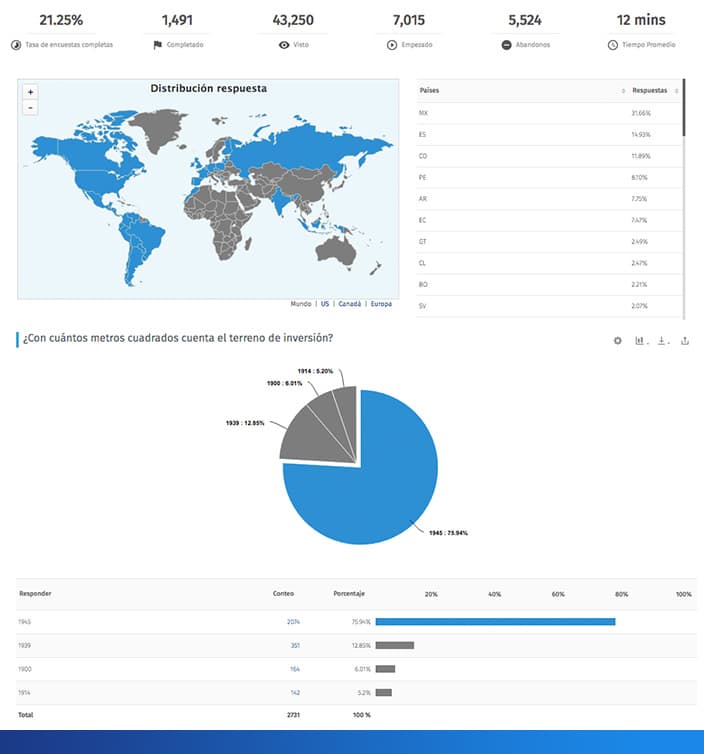Select the AR country row
704x754 pixels.
[549, 199]
